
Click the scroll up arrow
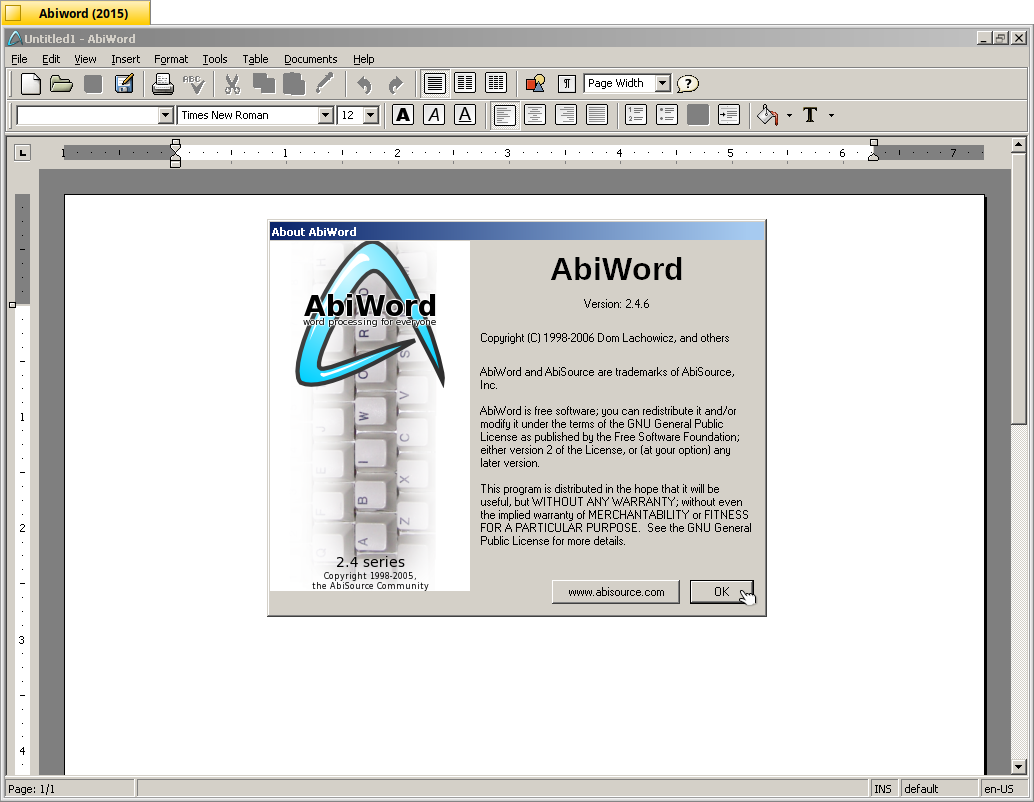tap(1019, 144)
